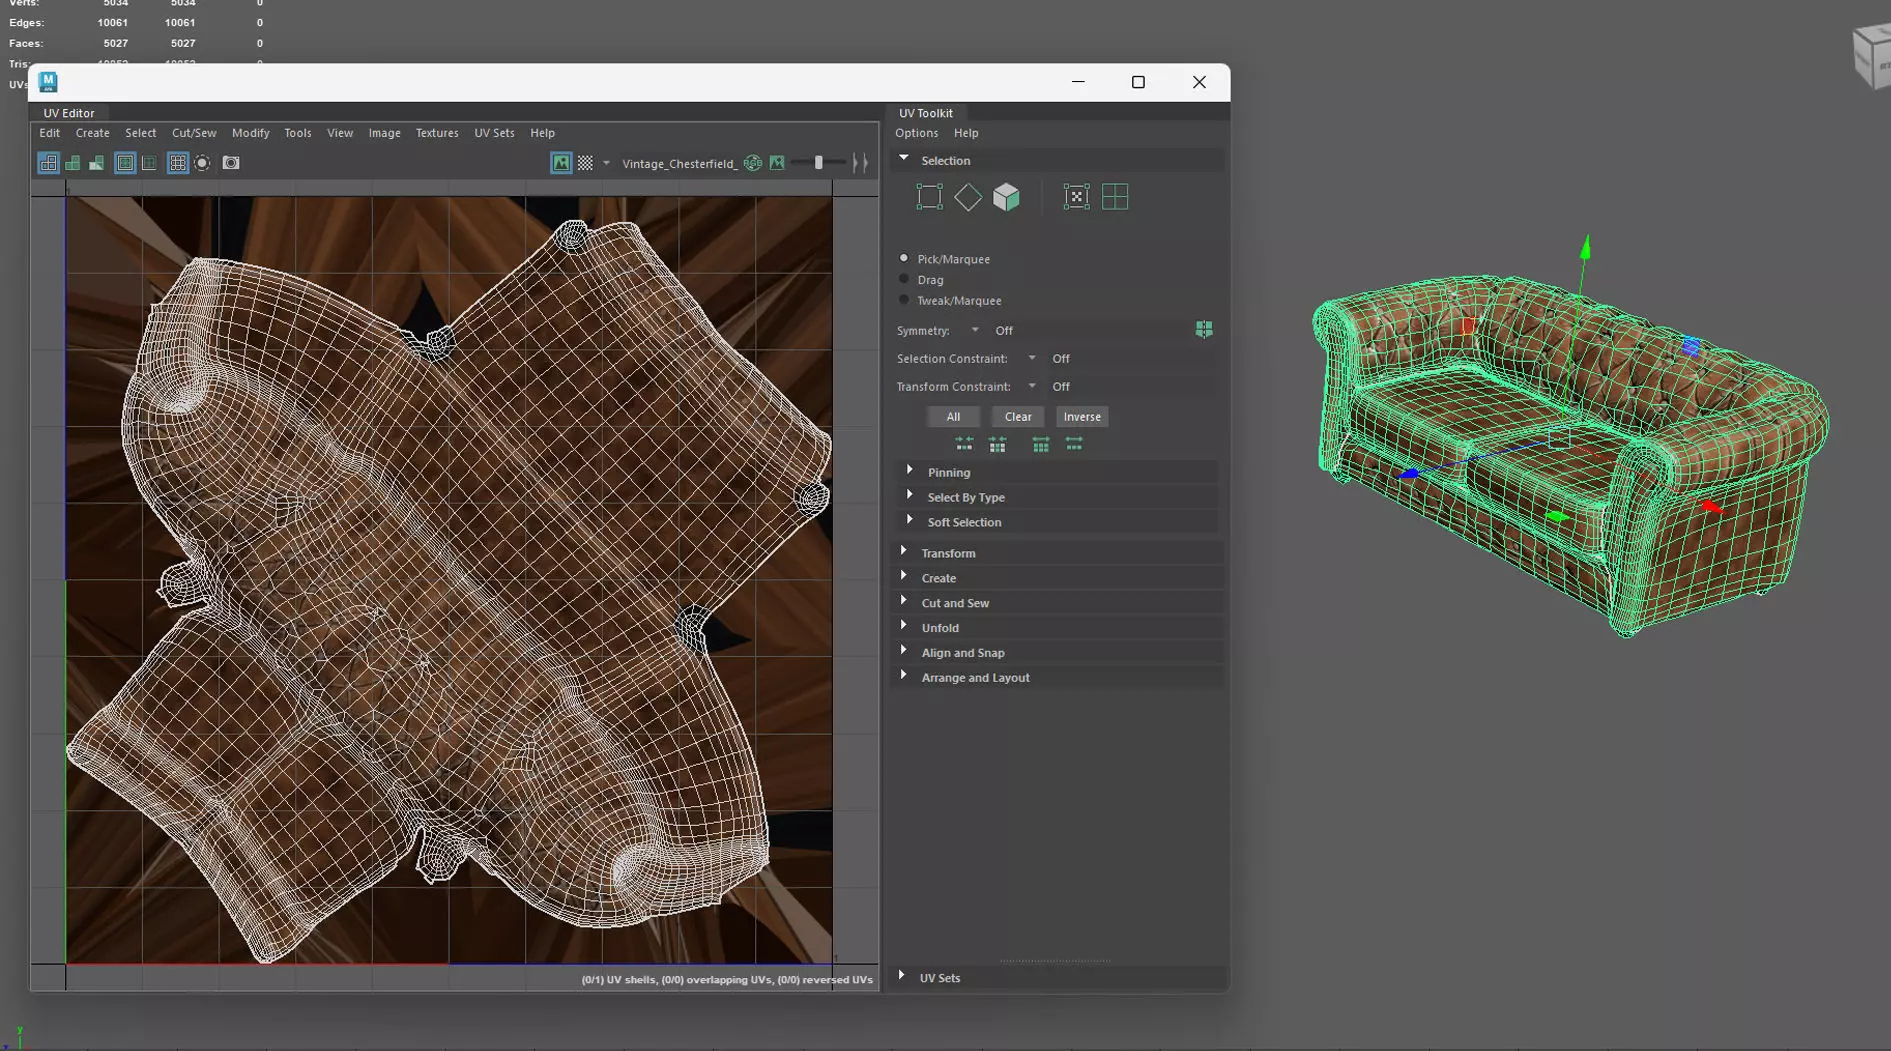The height and width of the screenshot is (1051, 1891).
Task: Select the Face selection cube icon
Action: click(1006, 198)
